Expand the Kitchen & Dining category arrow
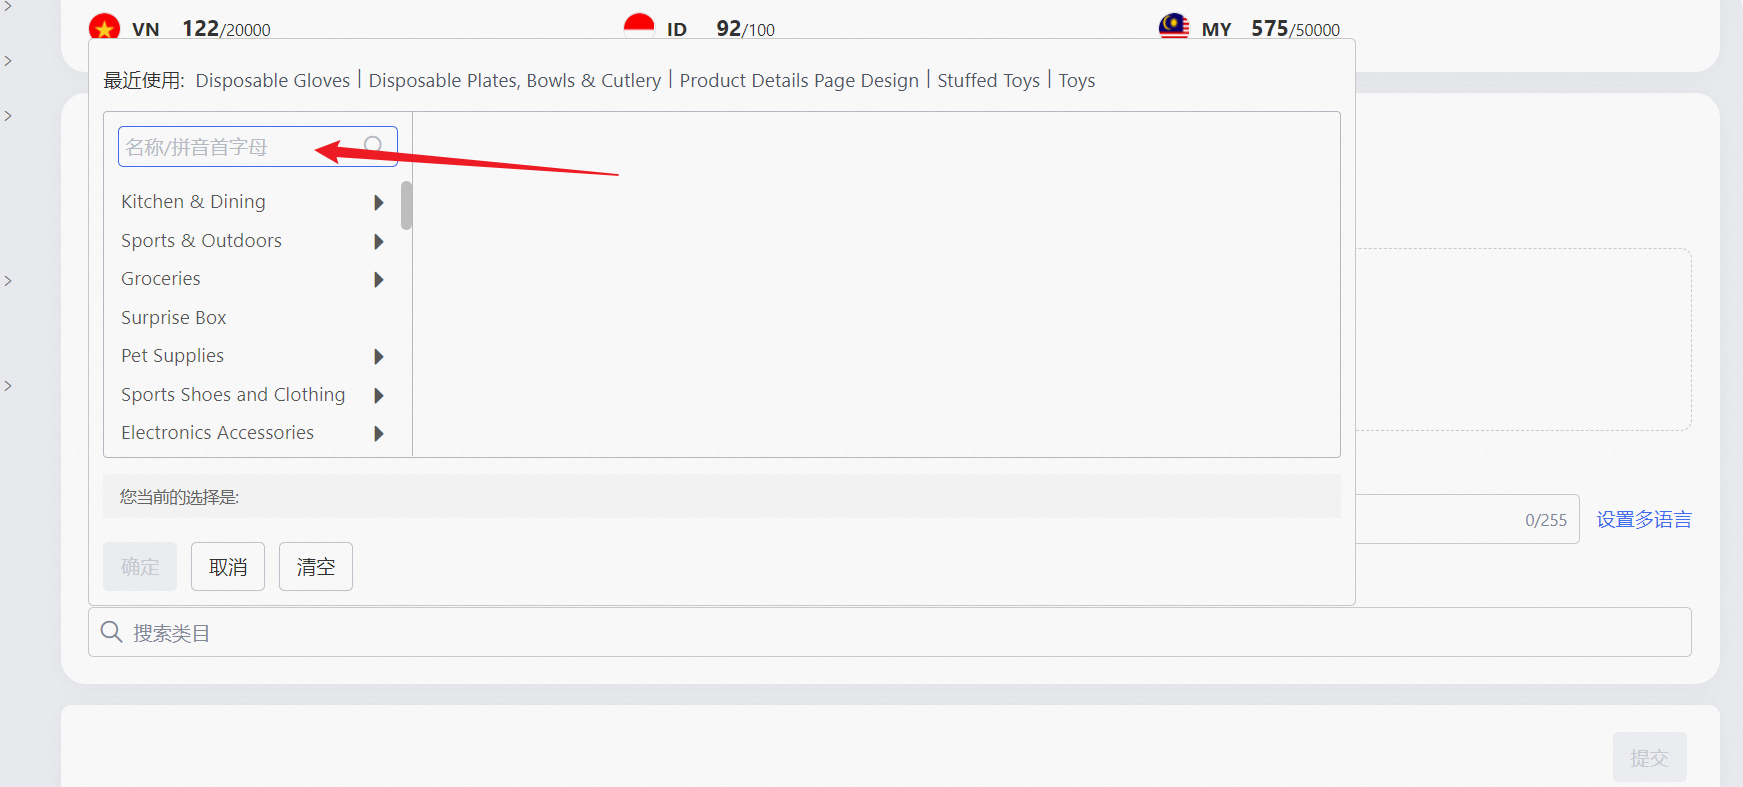Image resolution: width=1743 pixels, height=787 pixels. coord(379,203)
